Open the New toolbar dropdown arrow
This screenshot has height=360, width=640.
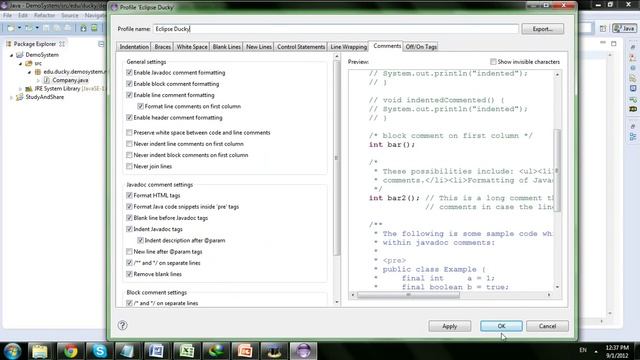click(19, 28)
